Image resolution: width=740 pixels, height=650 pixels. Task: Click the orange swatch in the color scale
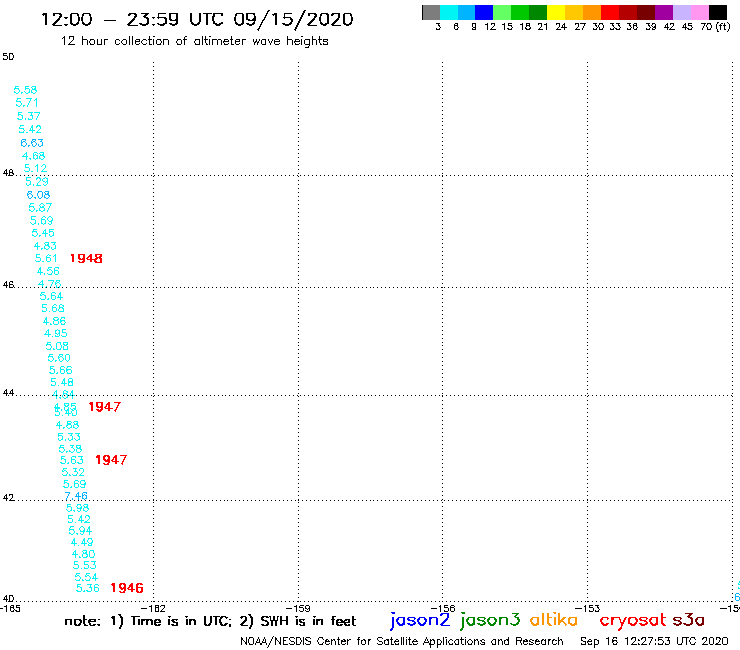click(592, 12)
